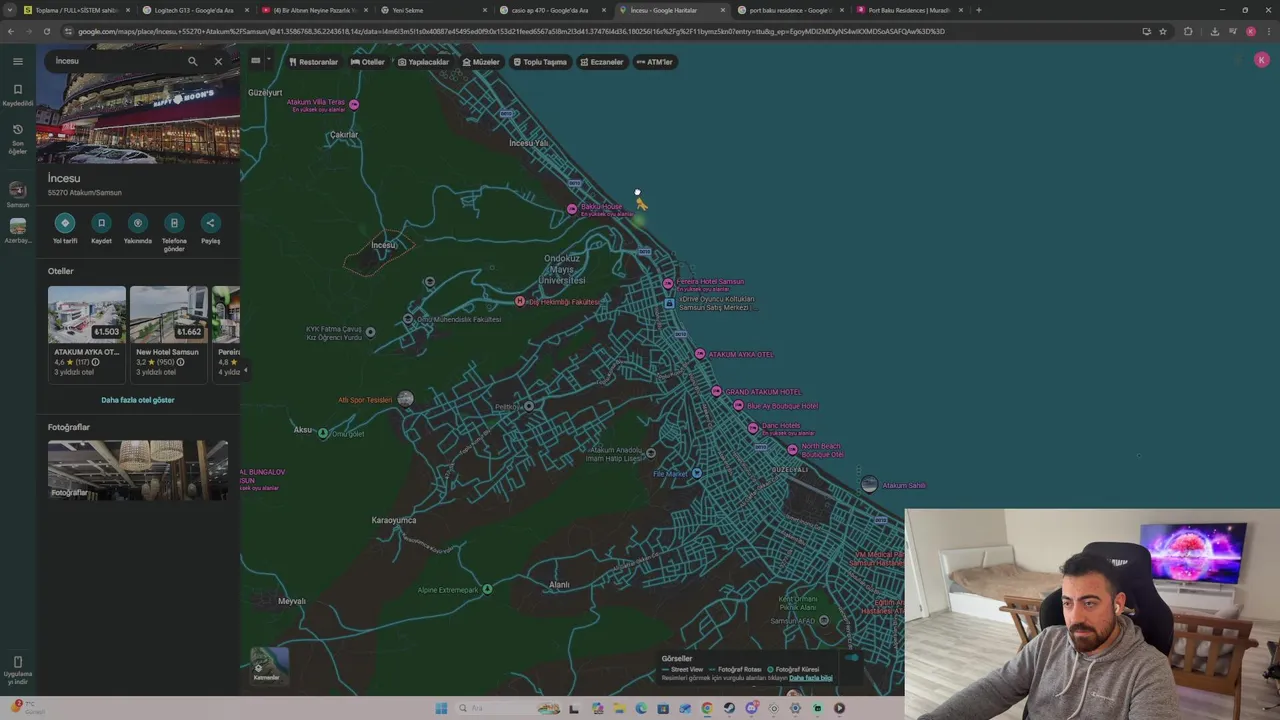Select the Ferera Hotel Samsun map pin
This screenshot has height=720, width=1280.
click(668, 283)
